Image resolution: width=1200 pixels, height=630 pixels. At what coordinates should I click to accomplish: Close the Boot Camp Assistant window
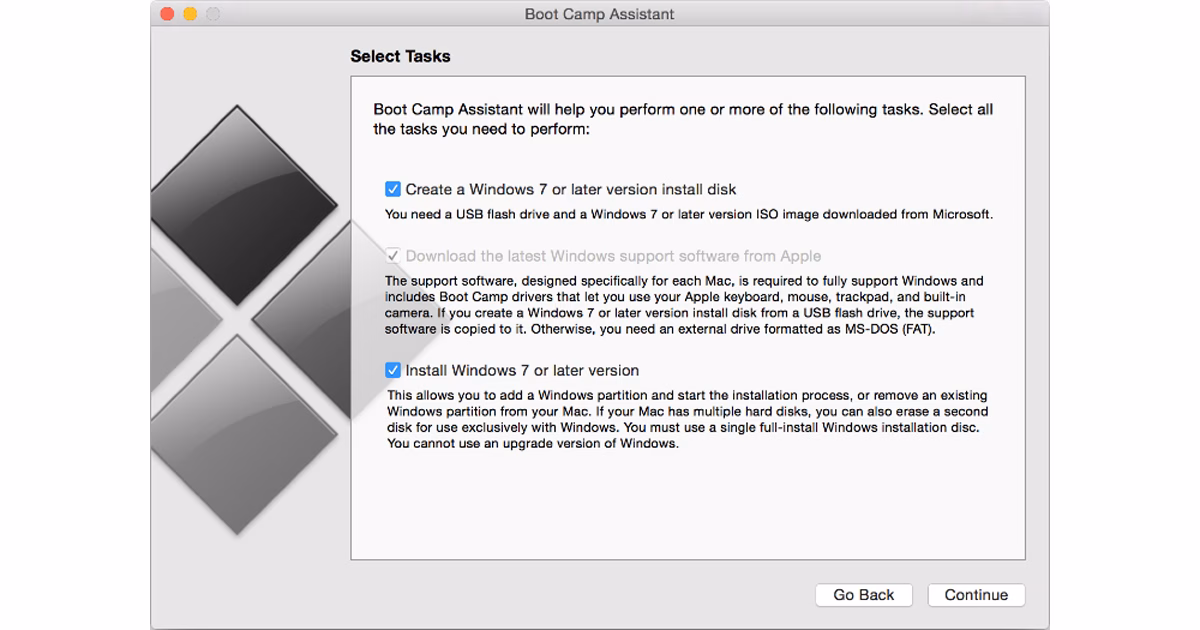[167, 14]
